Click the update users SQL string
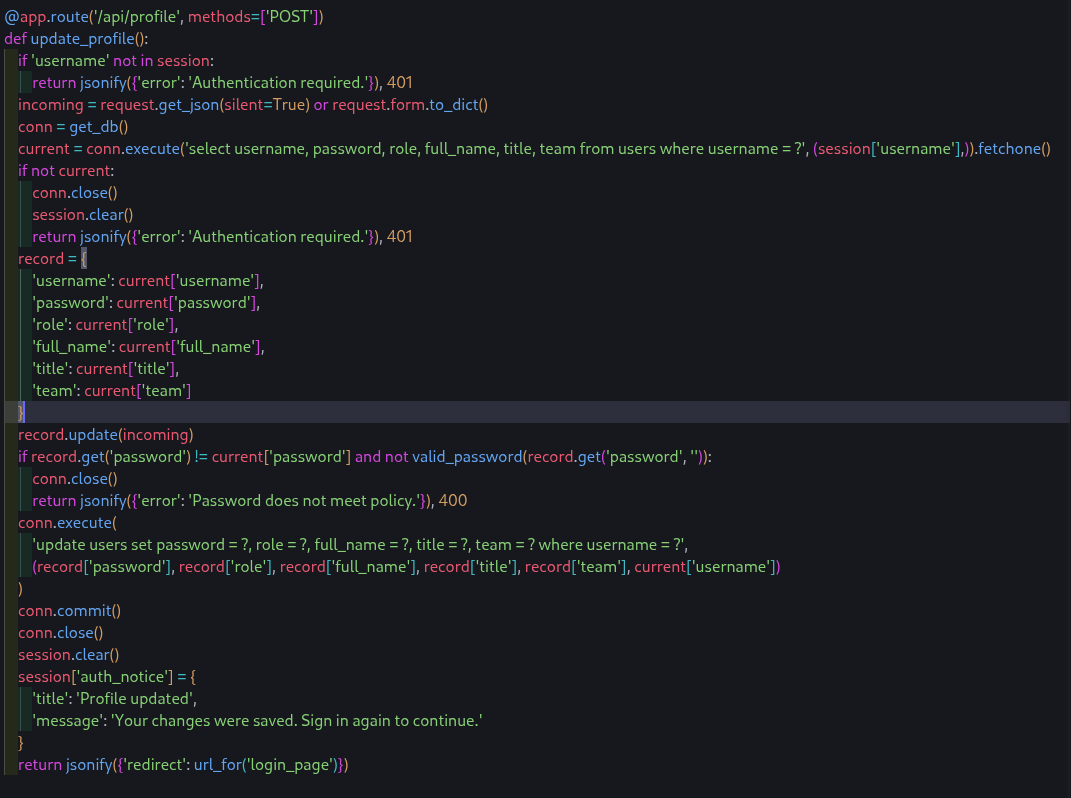 point(359,545)
